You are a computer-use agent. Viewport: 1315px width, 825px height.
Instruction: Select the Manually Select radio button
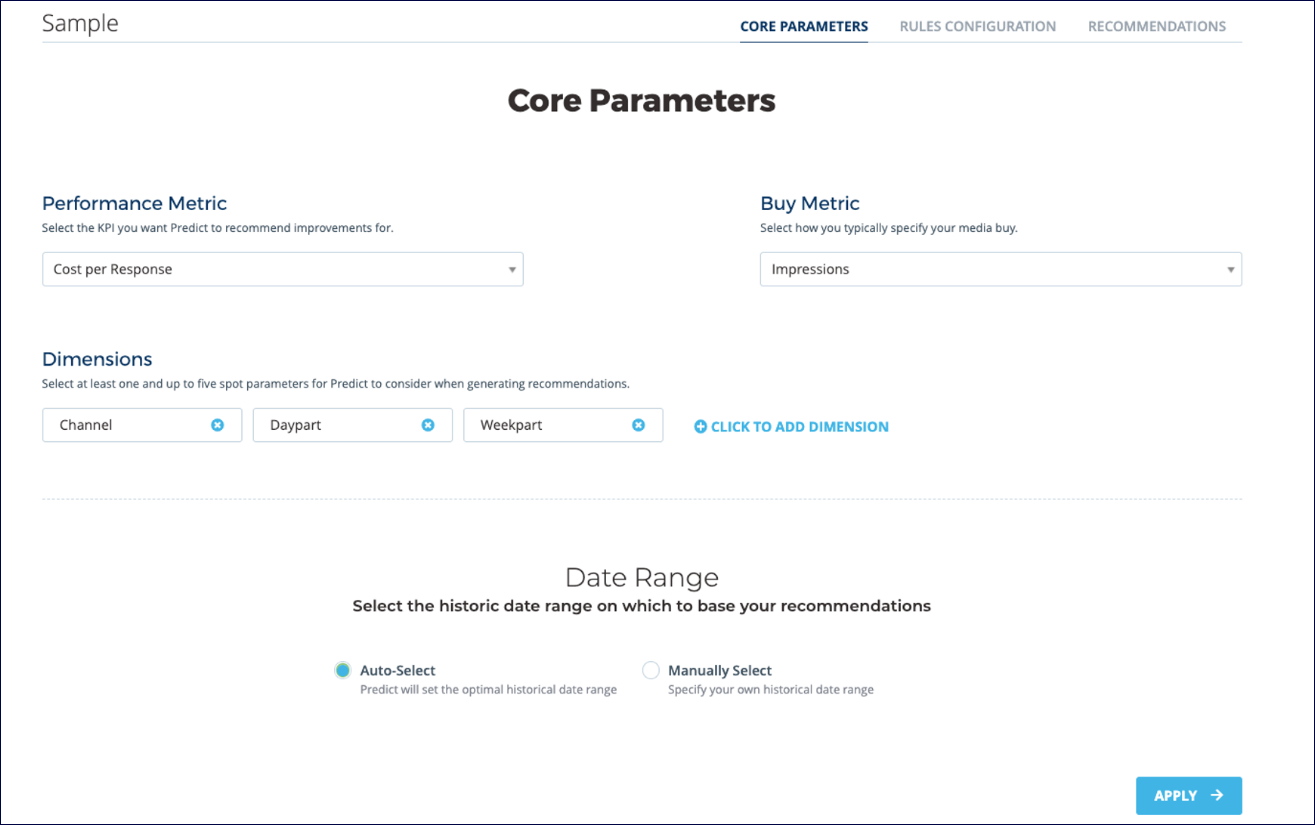coord(651,670)
